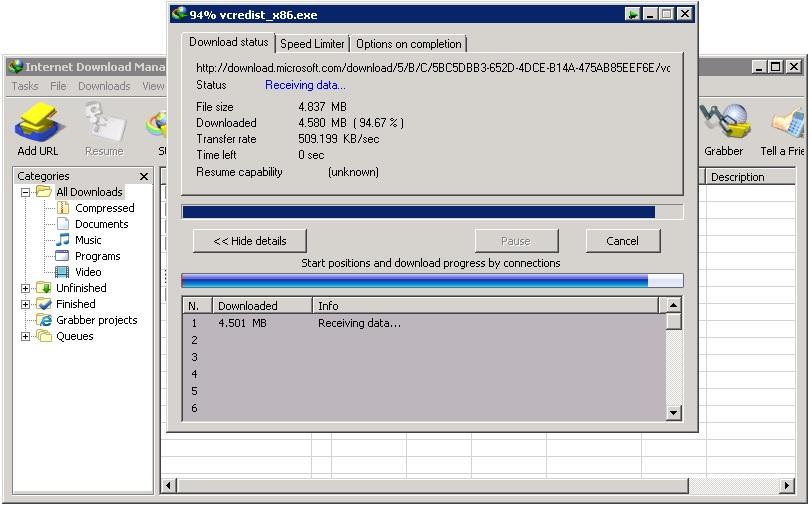Click the 'Receiving data...' status text
810x506 pixels.
click(305, 85)
